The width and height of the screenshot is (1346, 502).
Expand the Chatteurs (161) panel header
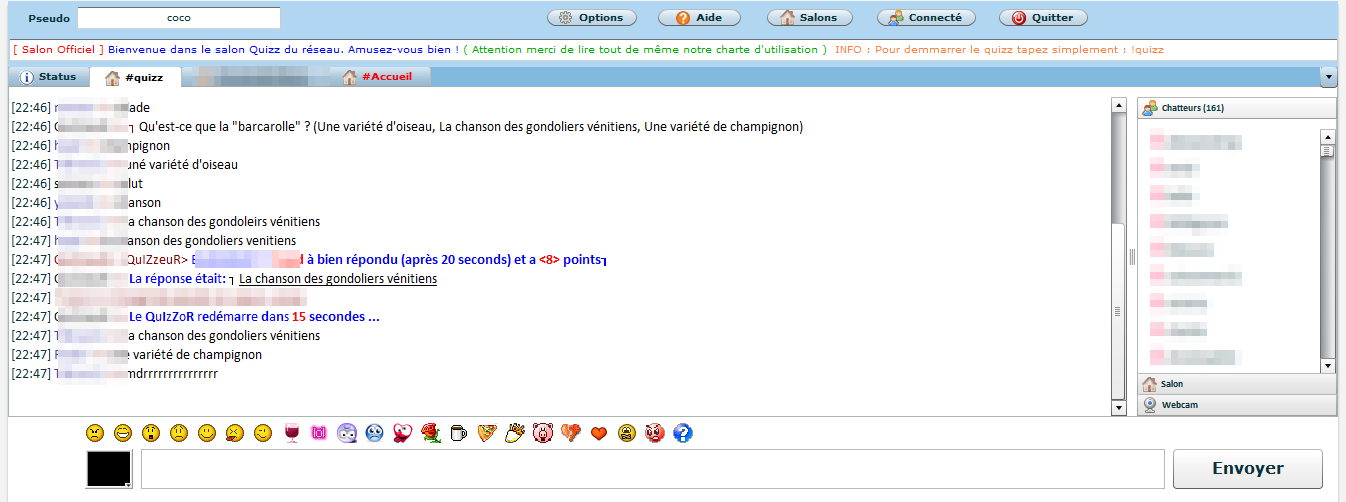tap(1237, 108)
